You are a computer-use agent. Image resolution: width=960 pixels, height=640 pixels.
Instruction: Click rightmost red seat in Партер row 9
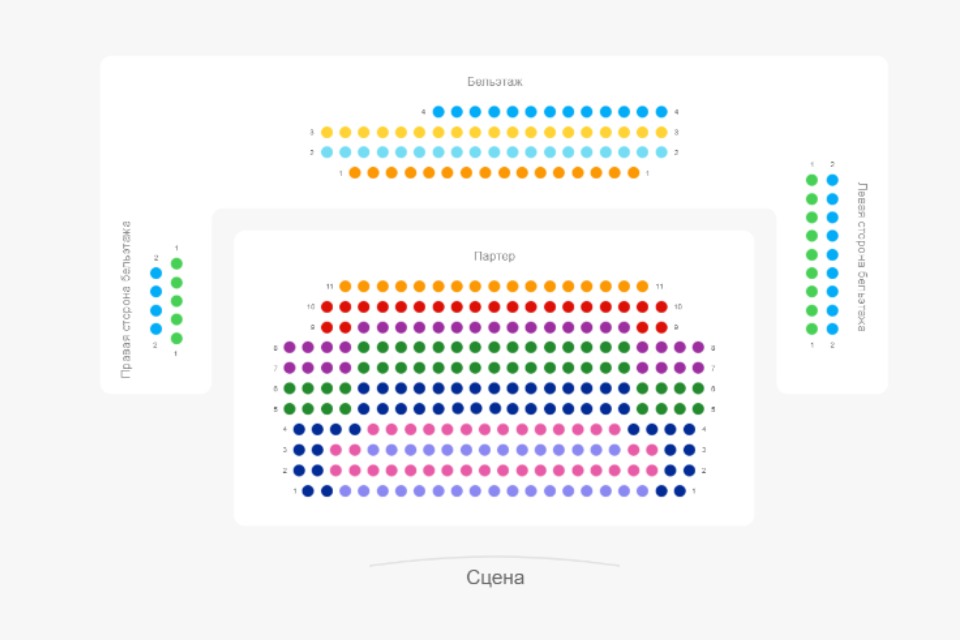(661, 327)
